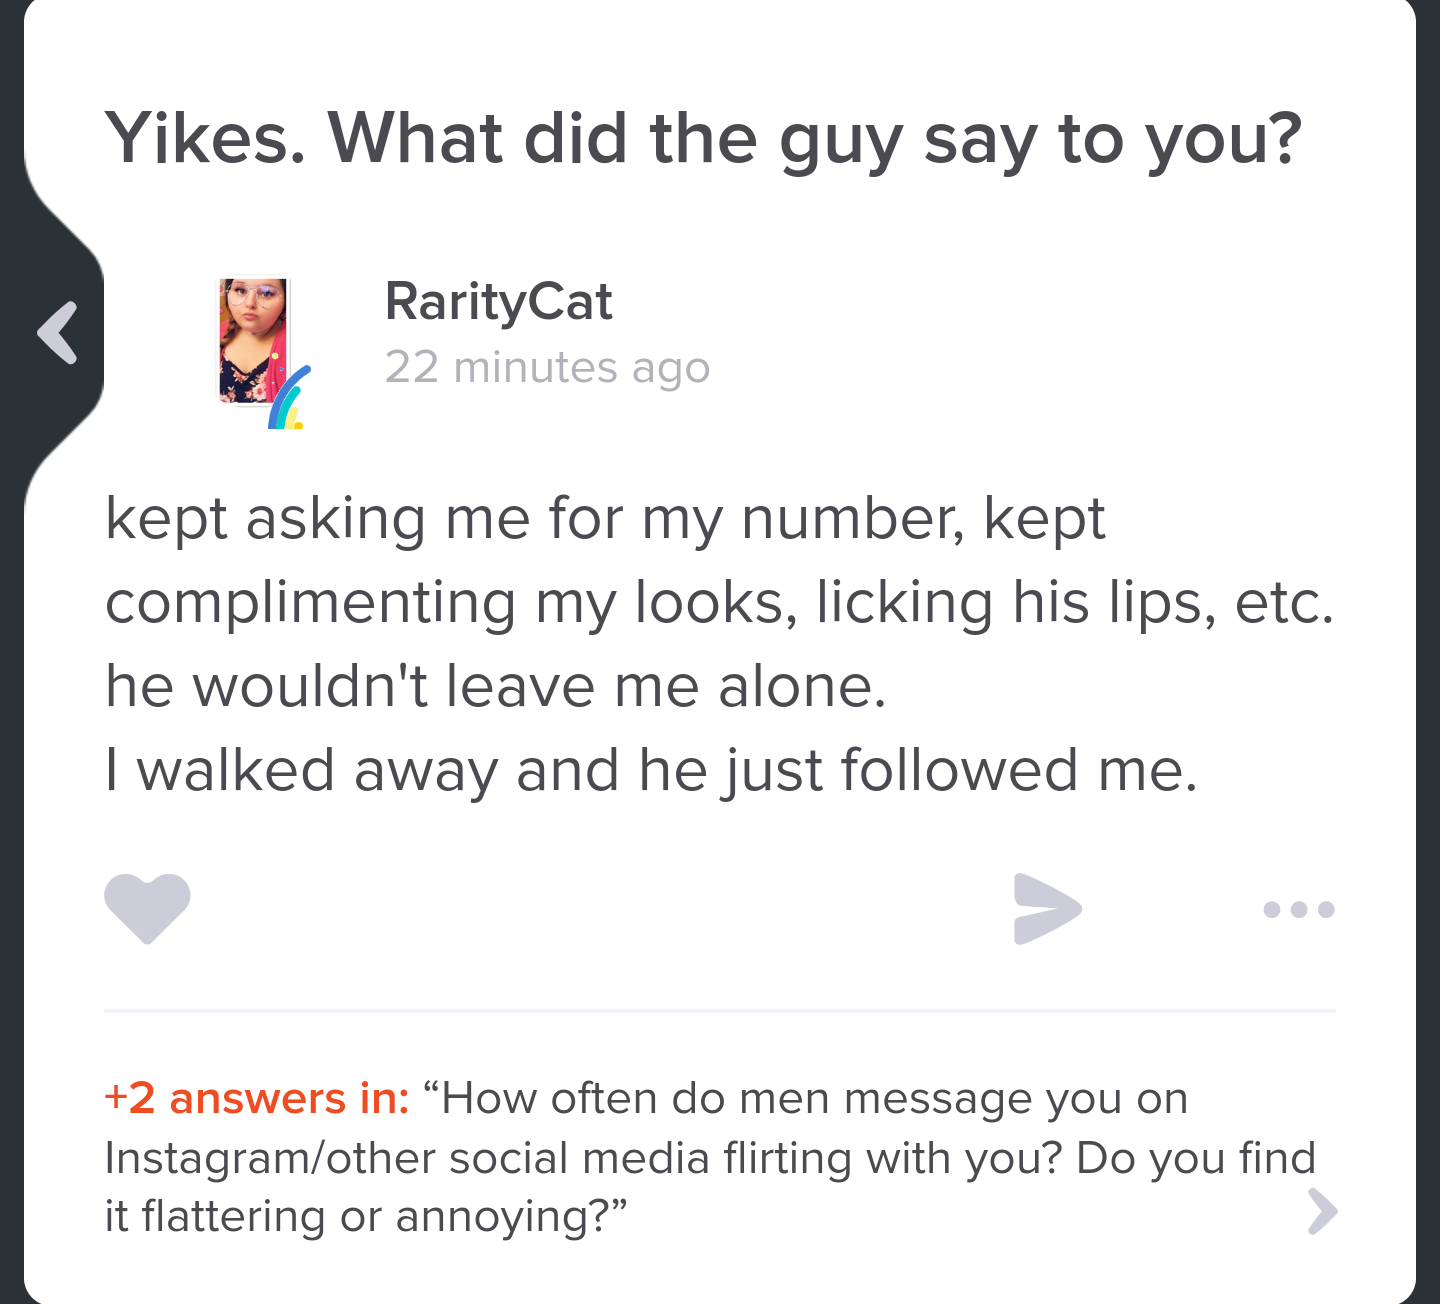Open the question "Yikes. What did the guy say to you?"
1440x1304 pixels.
coord(704,139)
